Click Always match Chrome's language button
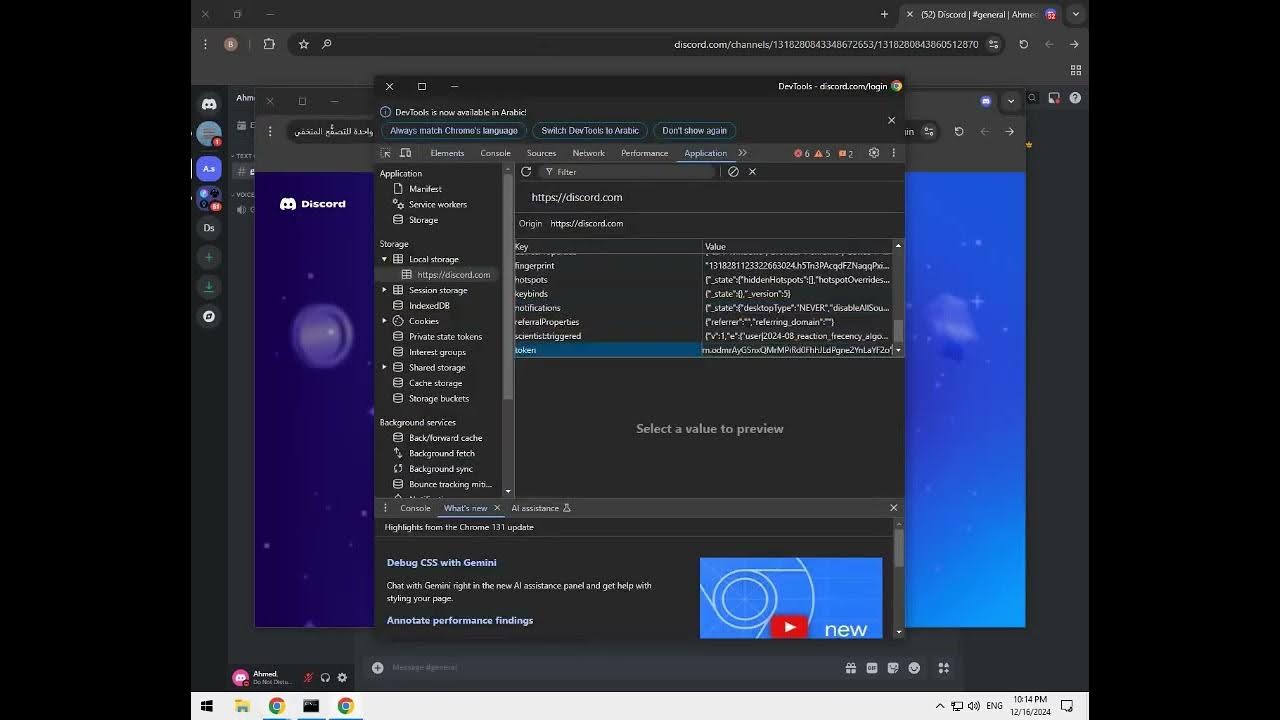Screen dimensions: 1280x720 click(454, 130)
